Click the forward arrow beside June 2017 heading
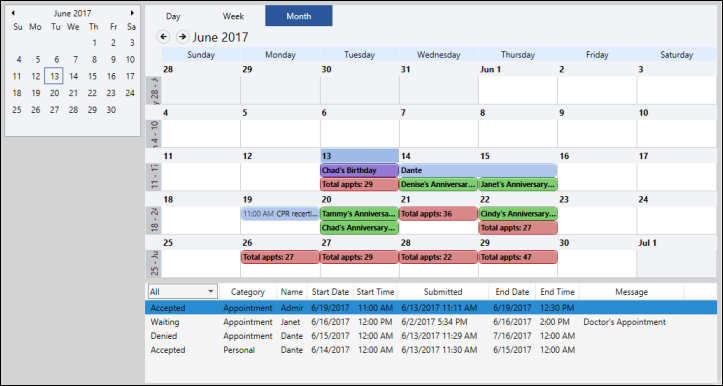The height and width of the screenshot is (386, 723). point(183,36)
